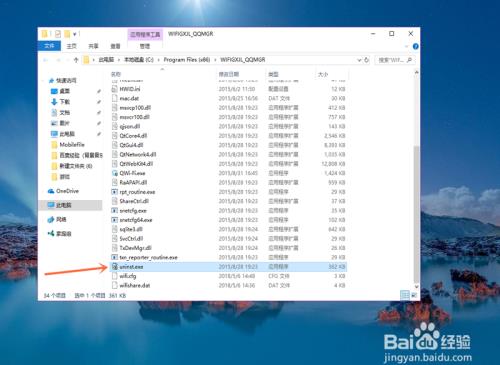Open the View ribbon tab
Viewport: 500px width, 365px height.
[x=115, y=46]
